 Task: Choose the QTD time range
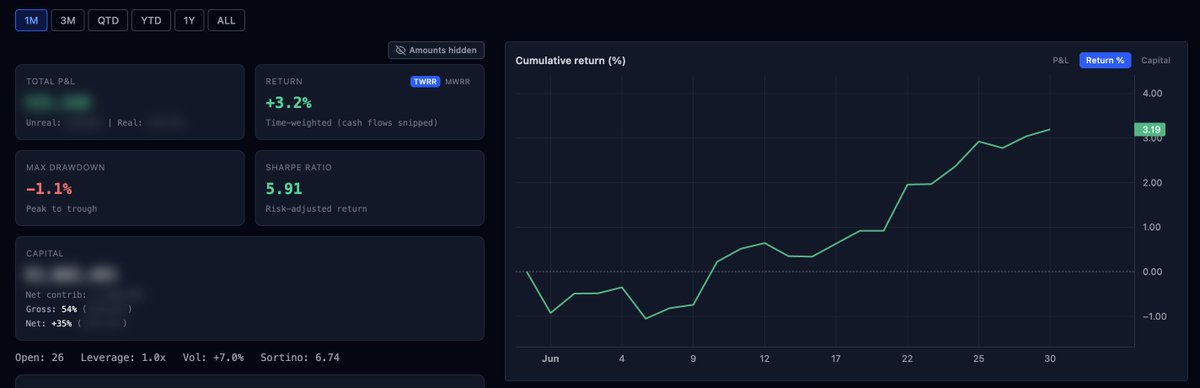[x=108, y=20]
